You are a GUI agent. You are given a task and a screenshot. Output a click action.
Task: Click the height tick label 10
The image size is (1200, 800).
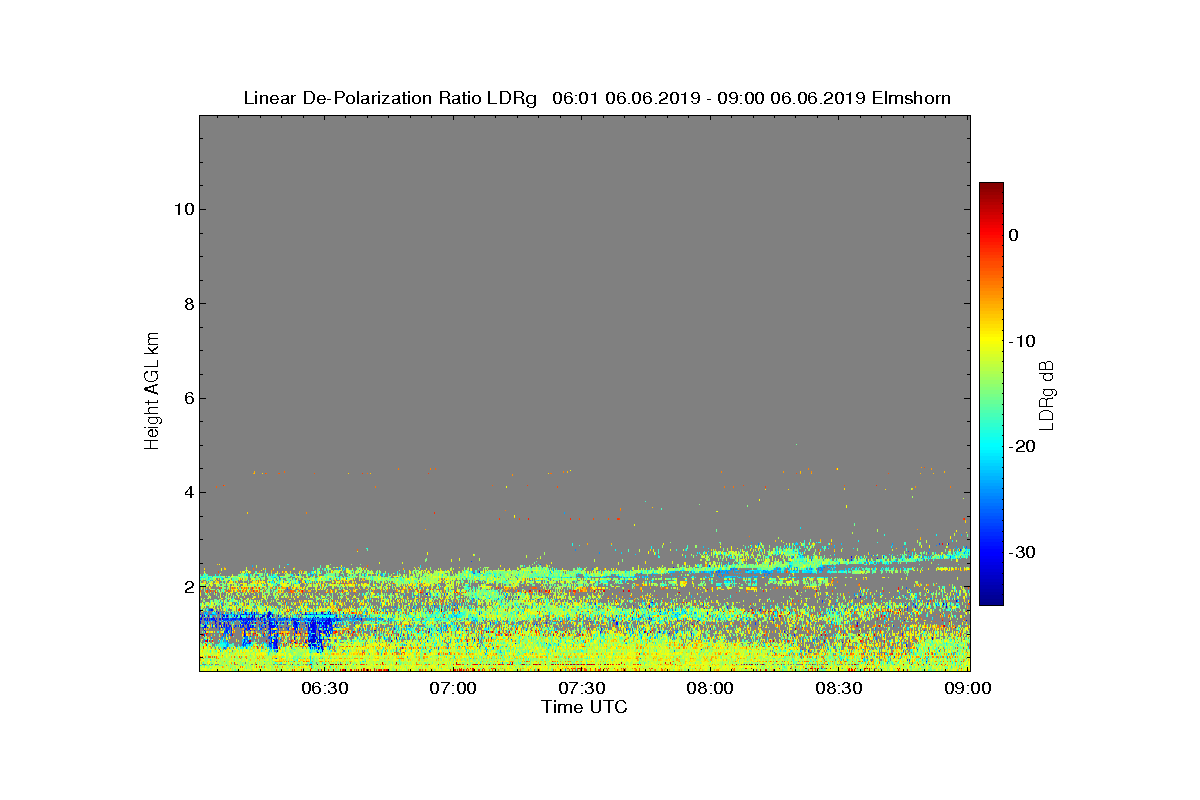pos(182,209)
